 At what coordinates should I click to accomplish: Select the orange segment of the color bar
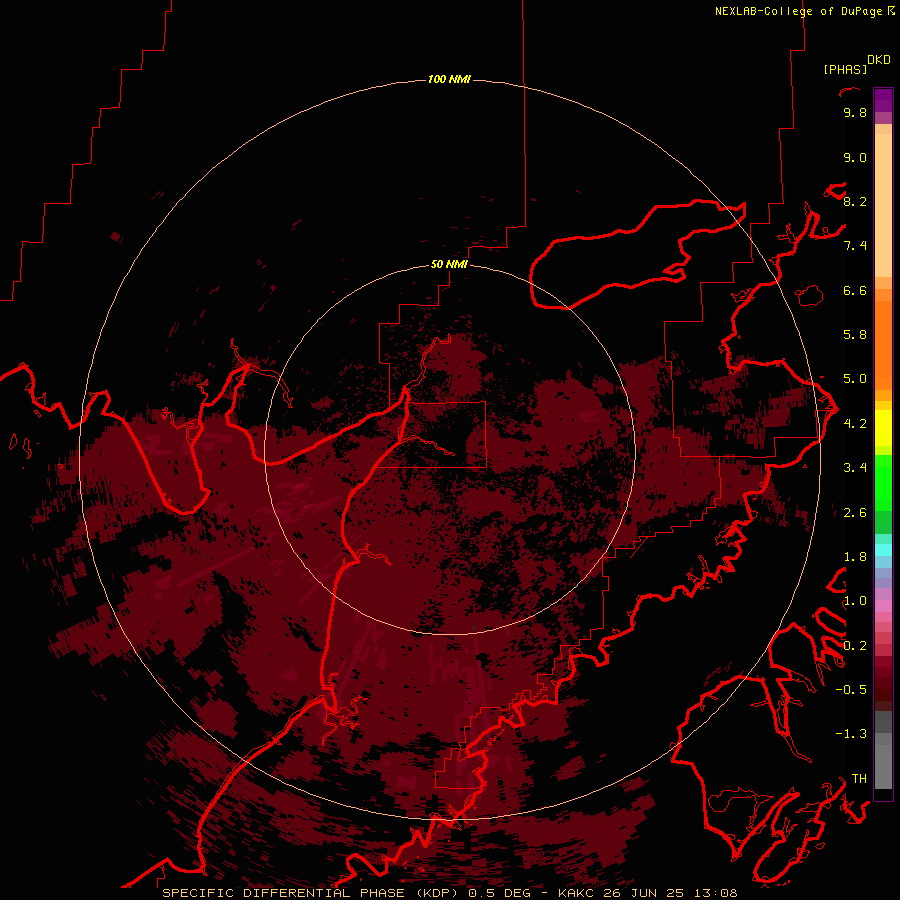pyautogui.click(x=883, y=345)
